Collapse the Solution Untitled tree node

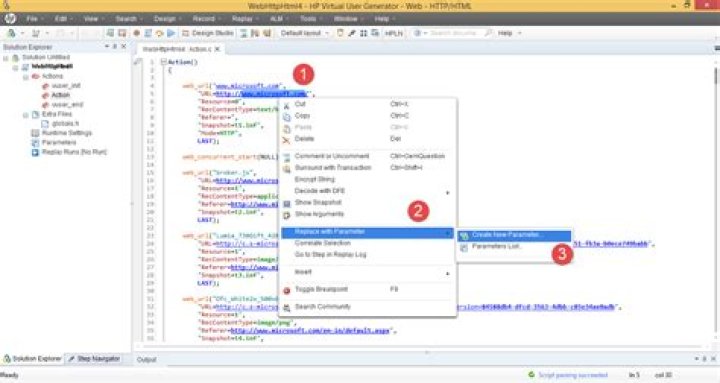6,58
